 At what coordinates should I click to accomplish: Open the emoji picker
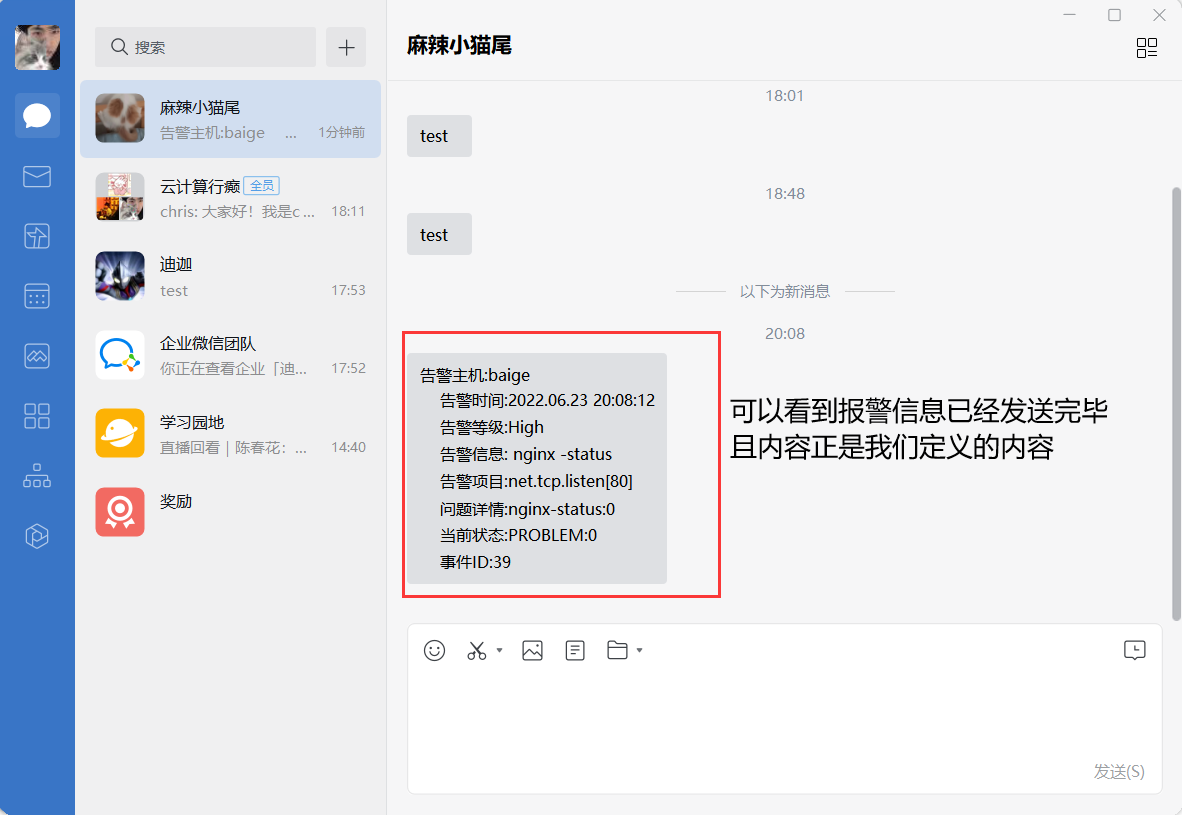coord(434,650)
